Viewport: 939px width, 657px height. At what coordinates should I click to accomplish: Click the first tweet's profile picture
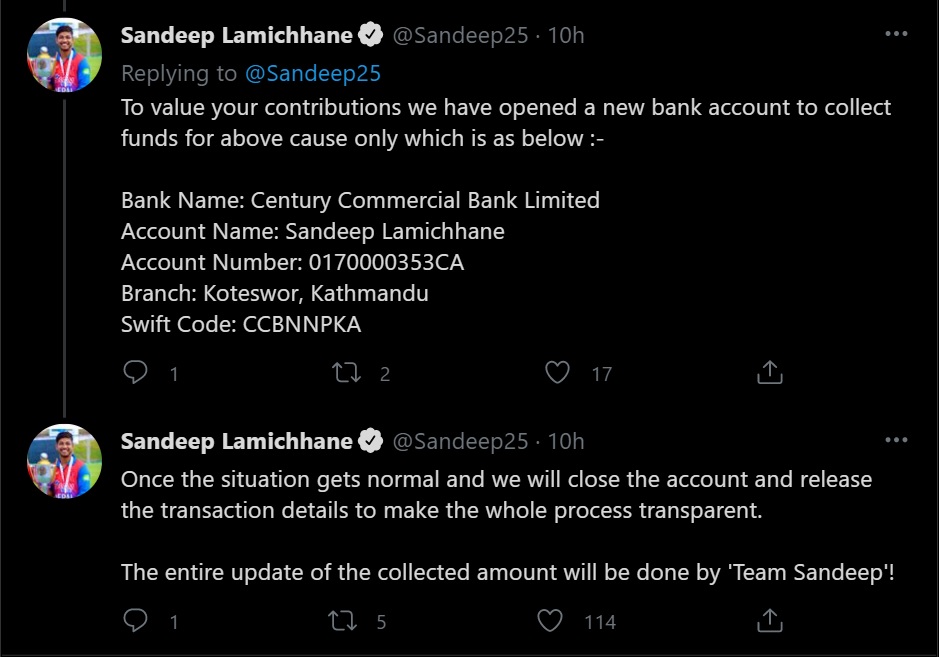click(65, 56)
